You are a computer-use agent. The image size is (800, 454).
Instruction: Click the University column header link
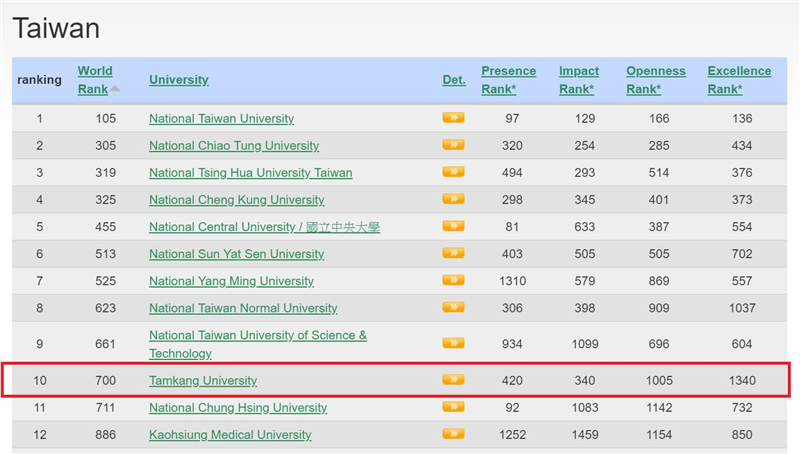(179, 80)
